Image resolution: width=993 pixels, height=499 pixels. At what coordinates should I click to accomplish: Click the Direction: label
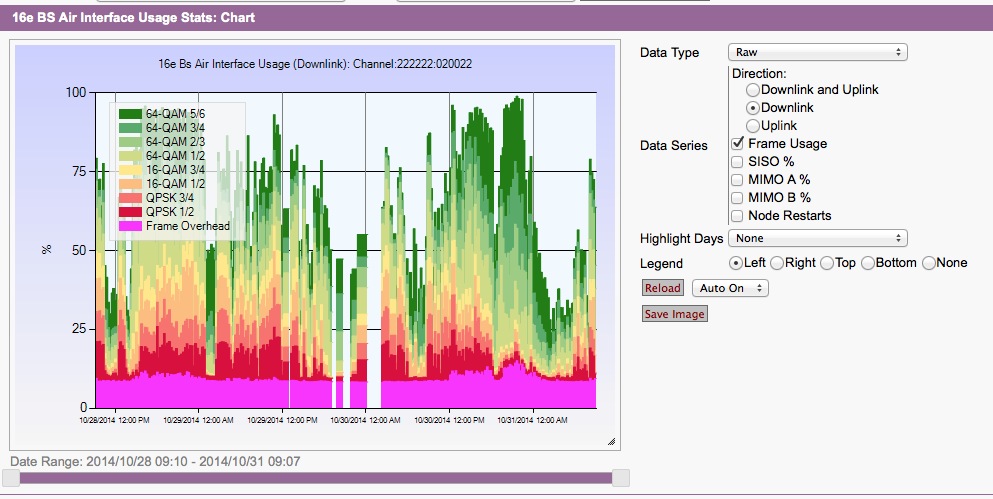click(x=759, y=73)
